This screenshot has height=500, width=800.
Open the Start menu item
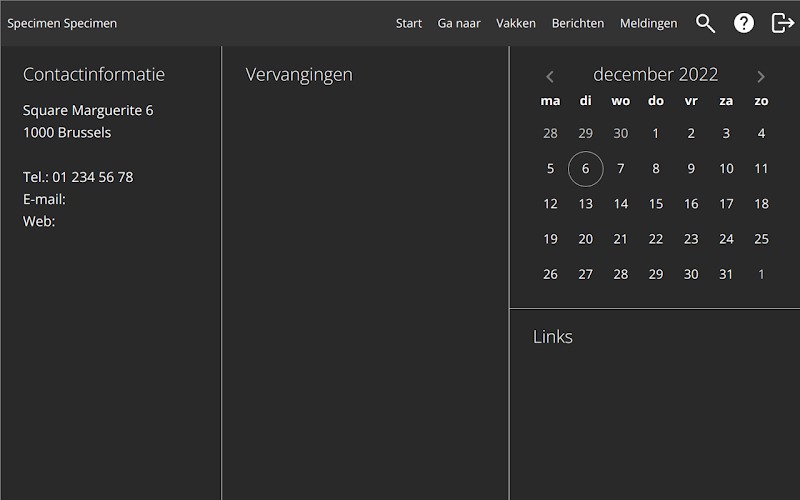409,23
